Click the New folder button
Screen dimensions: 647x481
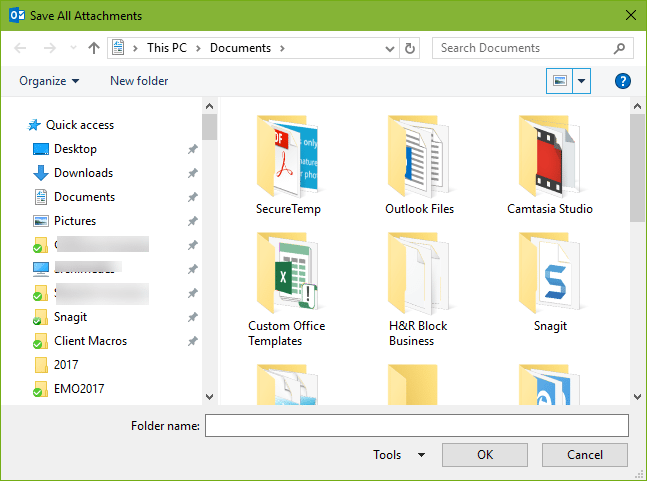(139, 81)
